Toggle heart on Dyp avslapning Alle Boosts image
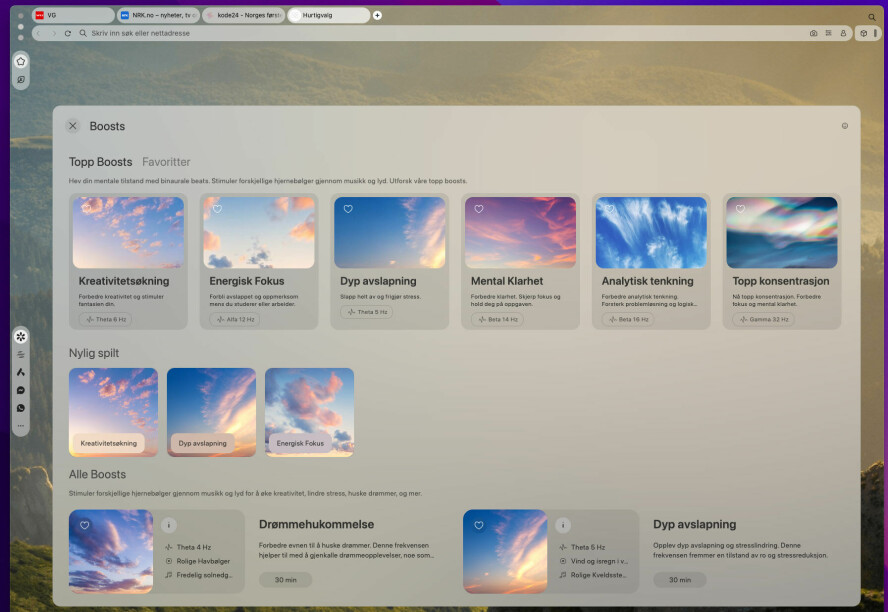888x612 pixels. coord(479,525)
